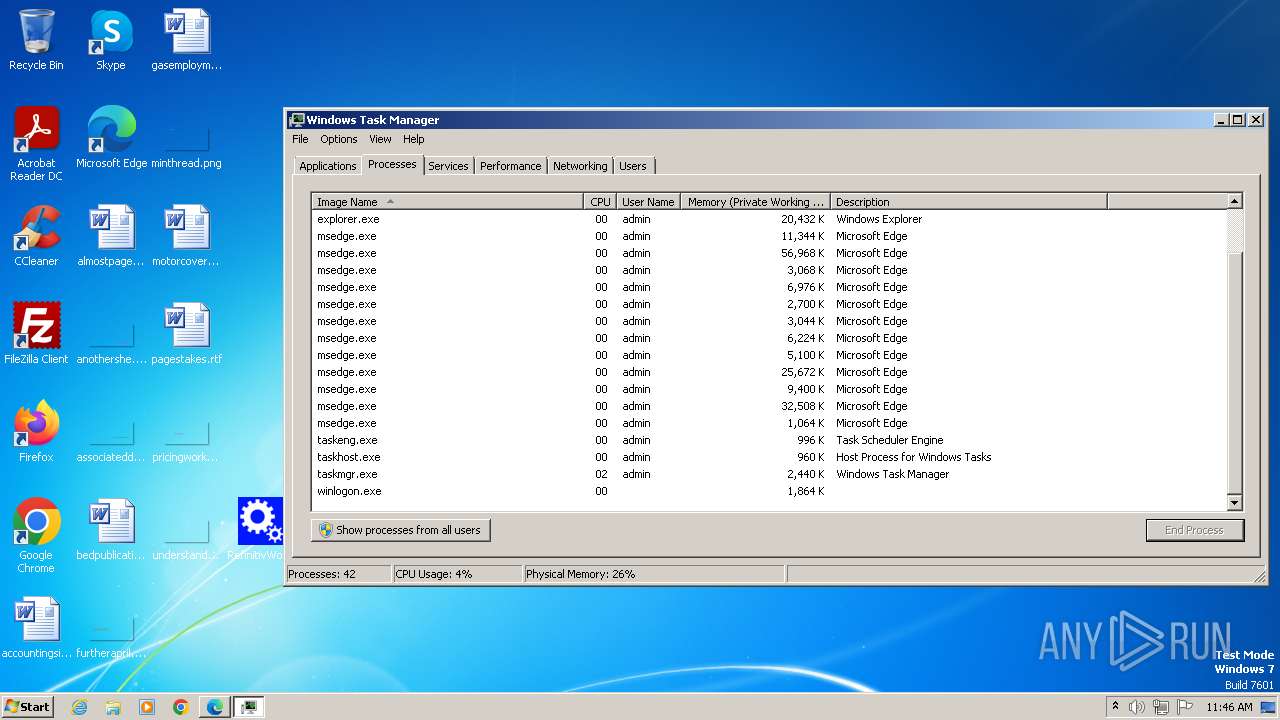The width and height of the screenshot is (1280, 720).
Task: Launch Skype from the desktop
Action: [x=111, y=40]
